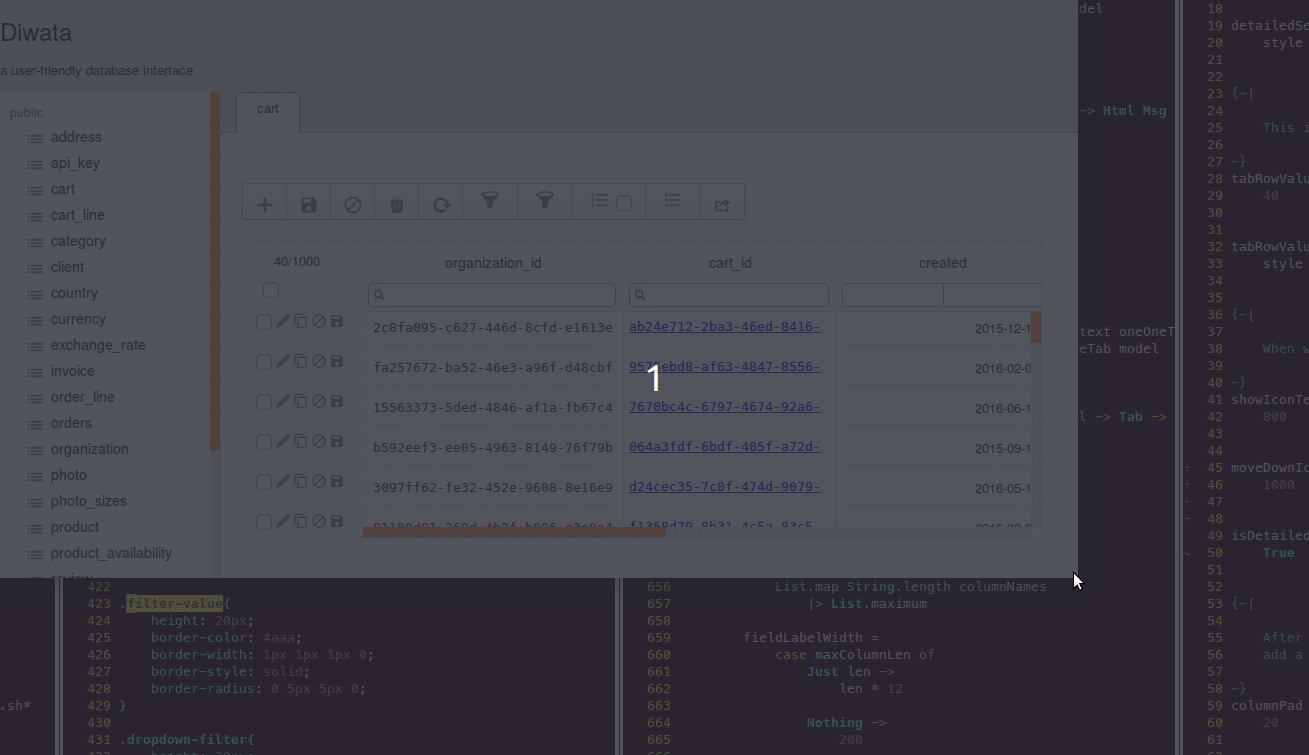Open cart_id link ab24e712-2ba3-46ed-8416-
This screenshot has width=1309, height=755.
[x=724, y=327]
